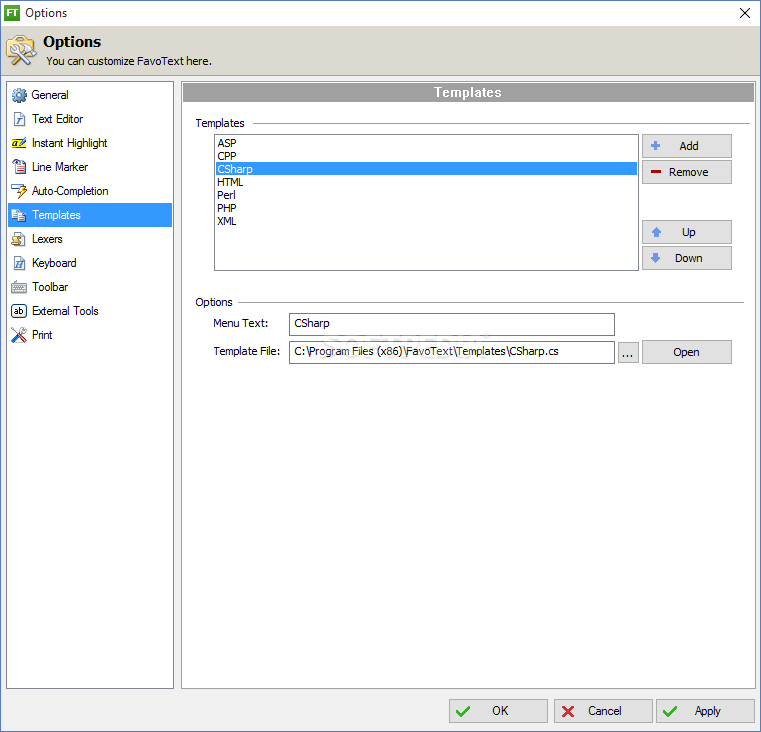Confirm with the OK button
This screenshot has width=761, height=732.
[x=498, y=711]
